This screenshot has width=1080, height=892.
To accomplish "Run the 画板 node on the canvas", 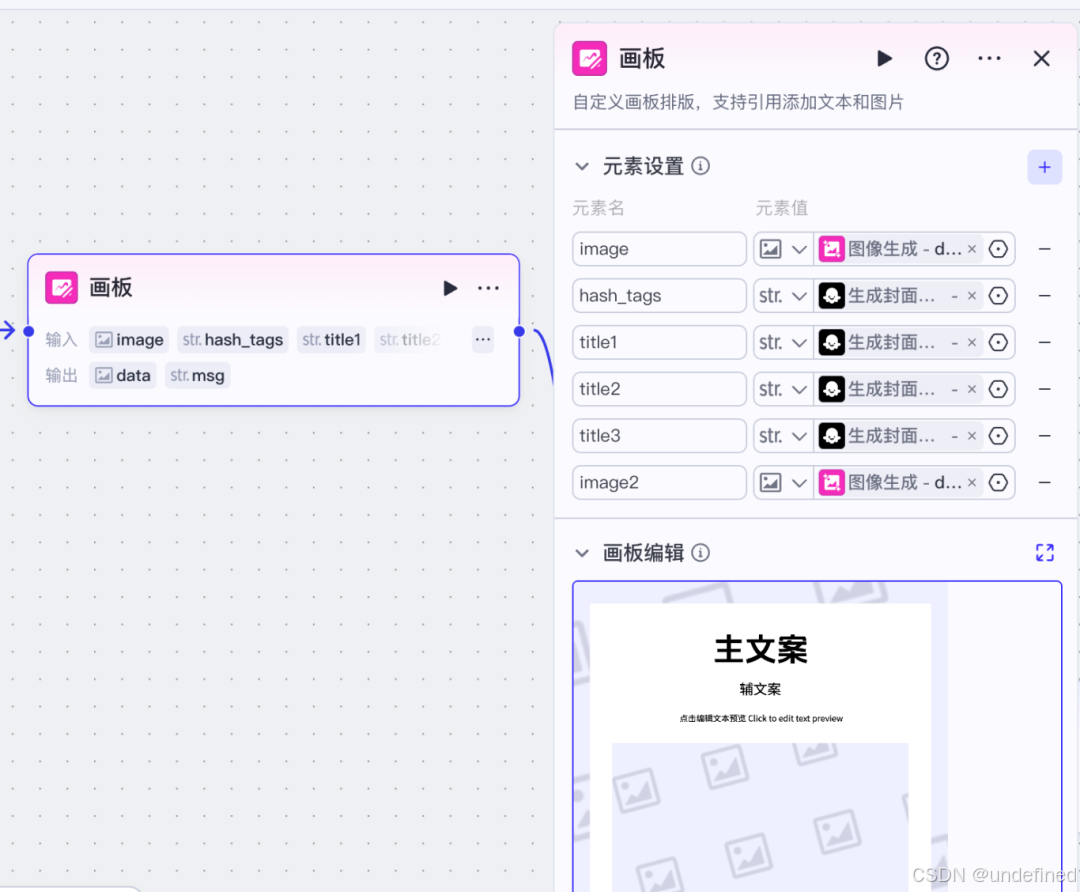I will [450, 288].
